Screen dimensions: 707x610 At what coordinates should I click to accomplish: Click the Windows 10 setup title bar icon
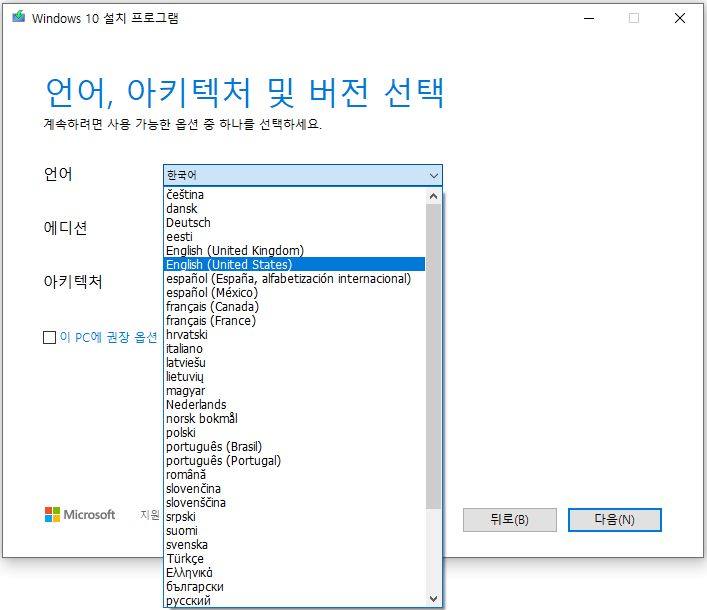[18, 17]
